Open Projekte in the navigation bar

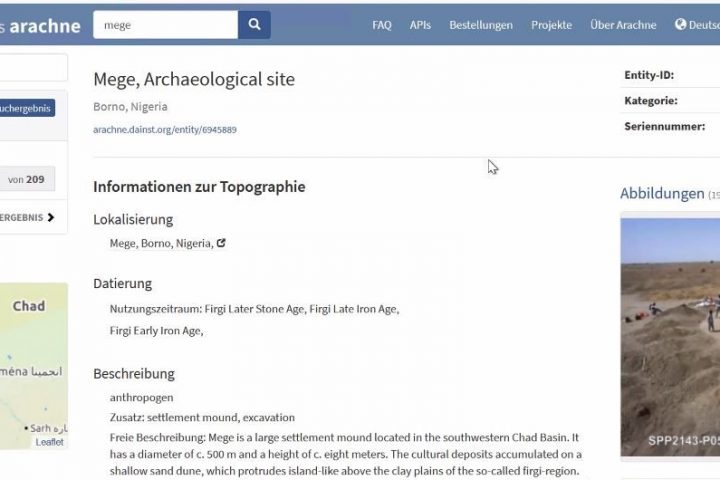pos(551,25)
